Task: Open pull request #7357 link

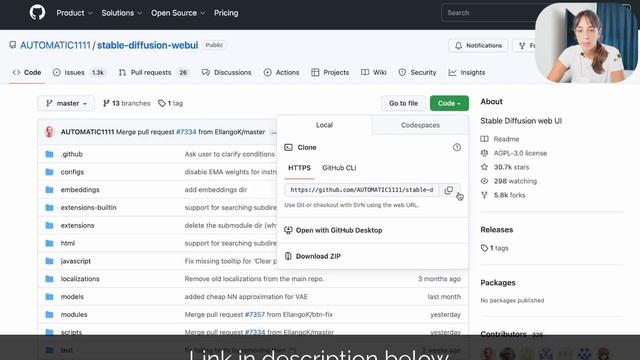Action: (255, 314)
